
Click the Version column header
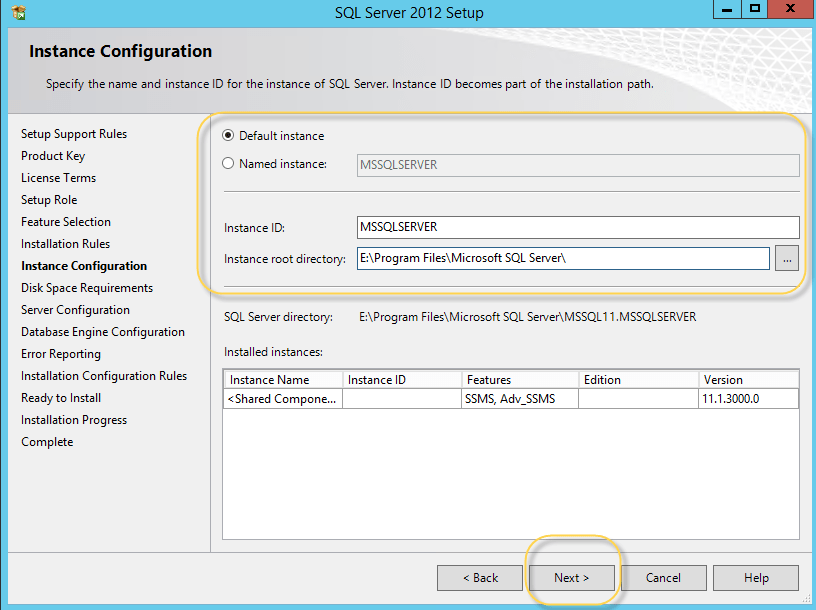[x=748, y=380]
